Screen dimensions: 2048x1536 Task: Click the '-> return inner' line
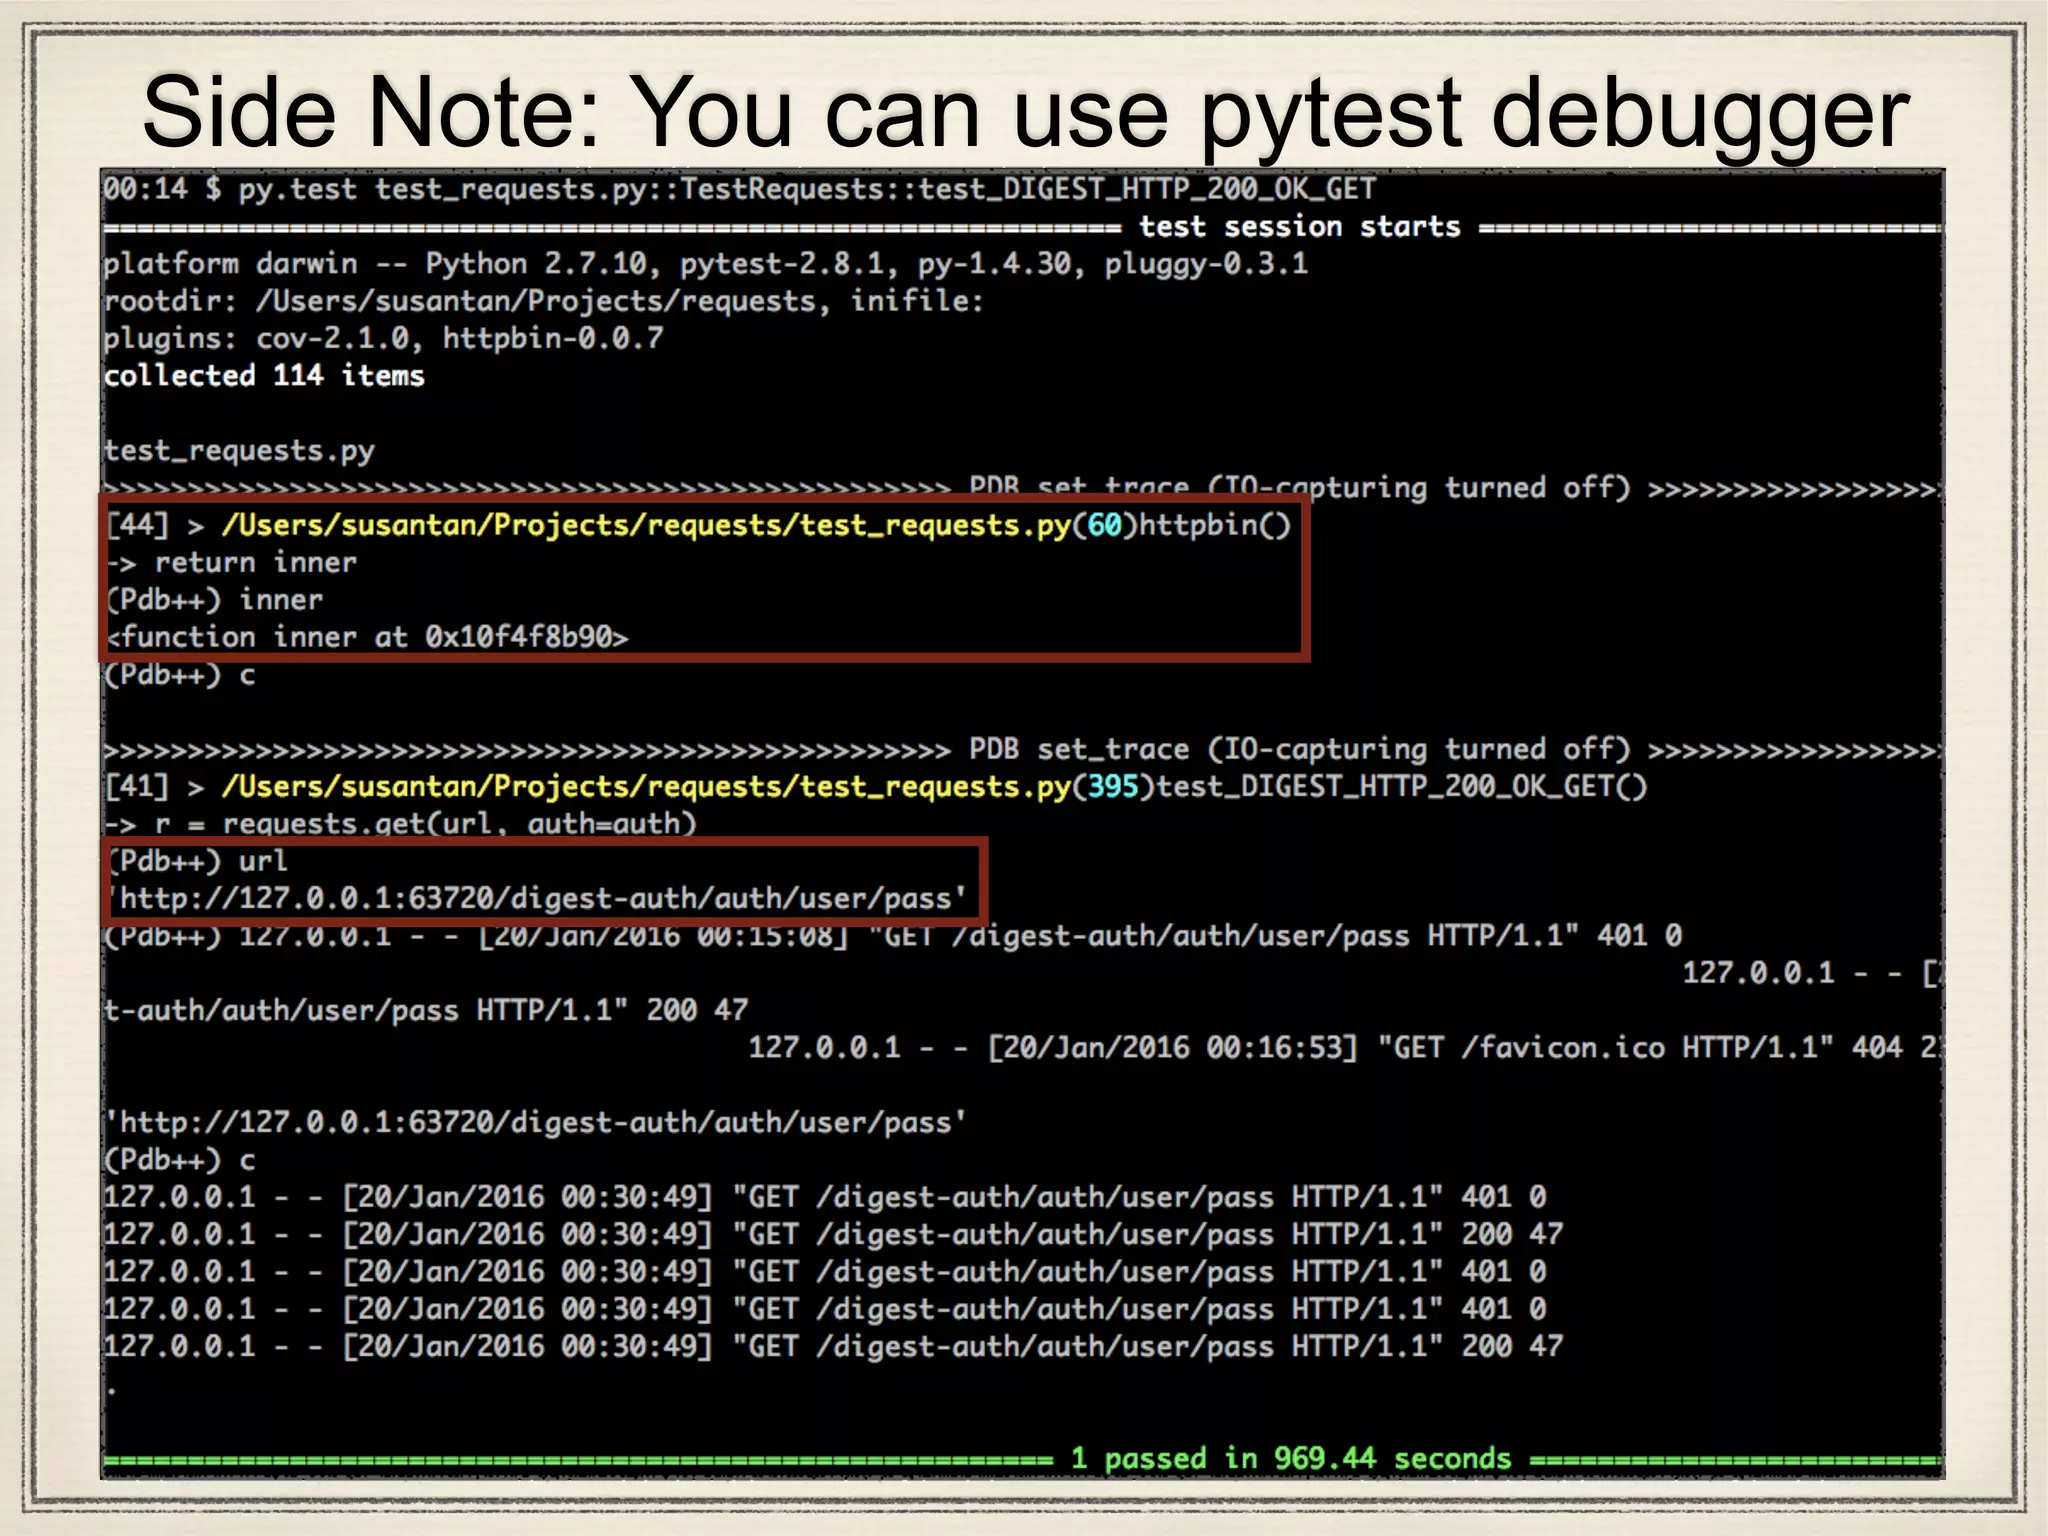[x=232, y=563]
